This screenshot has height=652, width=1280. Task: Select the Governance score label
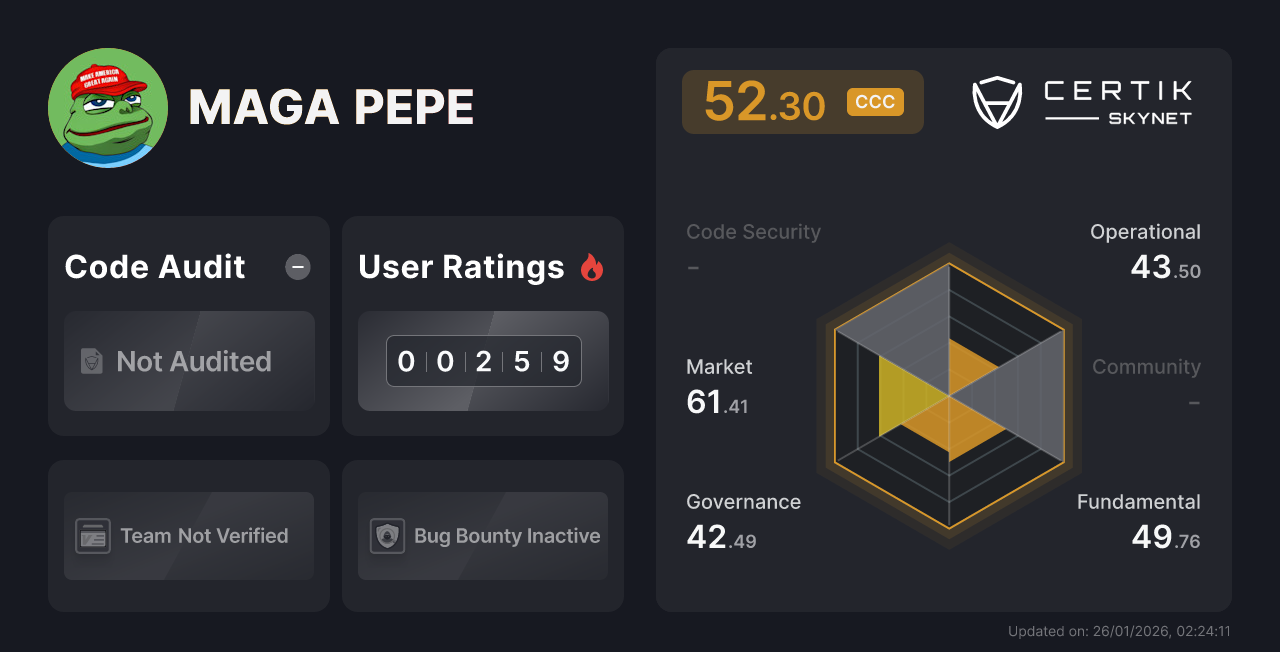click(743, 502)
